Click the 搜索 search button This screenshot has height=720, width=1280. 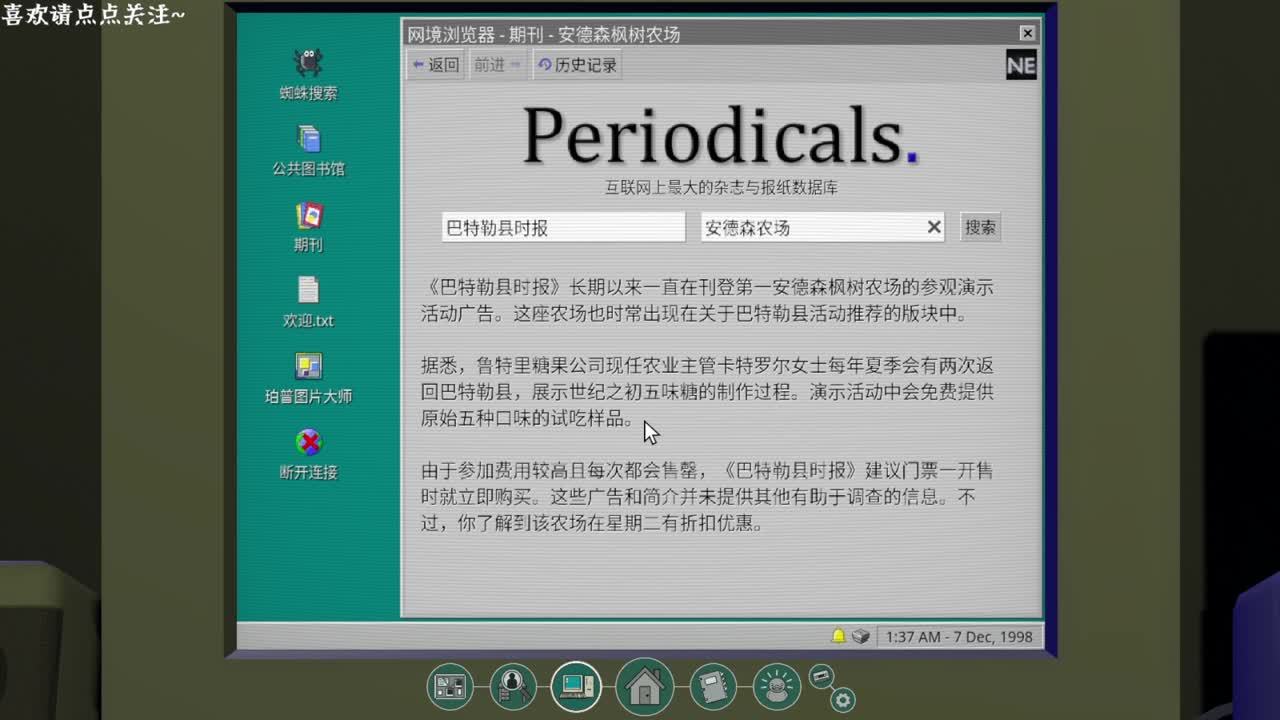pos(979,227)
